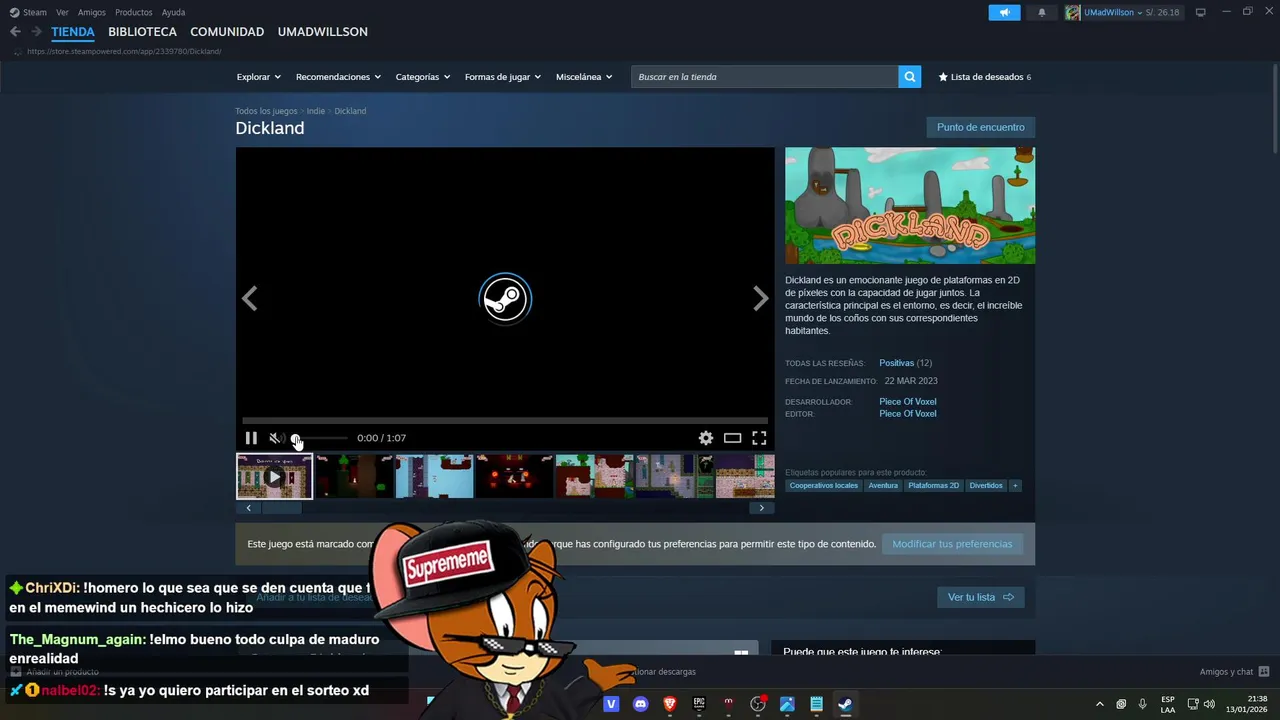Switch to the BIBLIOTECA tab
The width and height of the screenshot is (1280, 720).
tap(142, 32)
